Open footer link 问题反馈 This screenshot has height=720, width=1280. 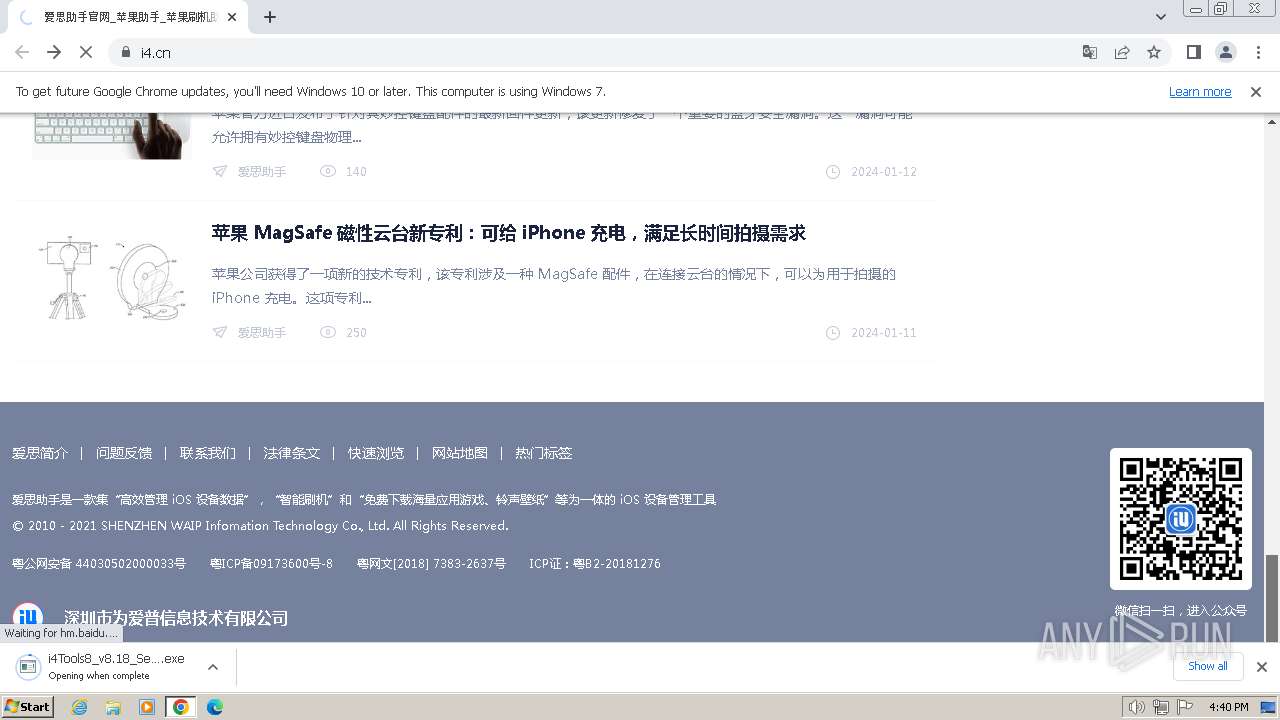[124, 453]
